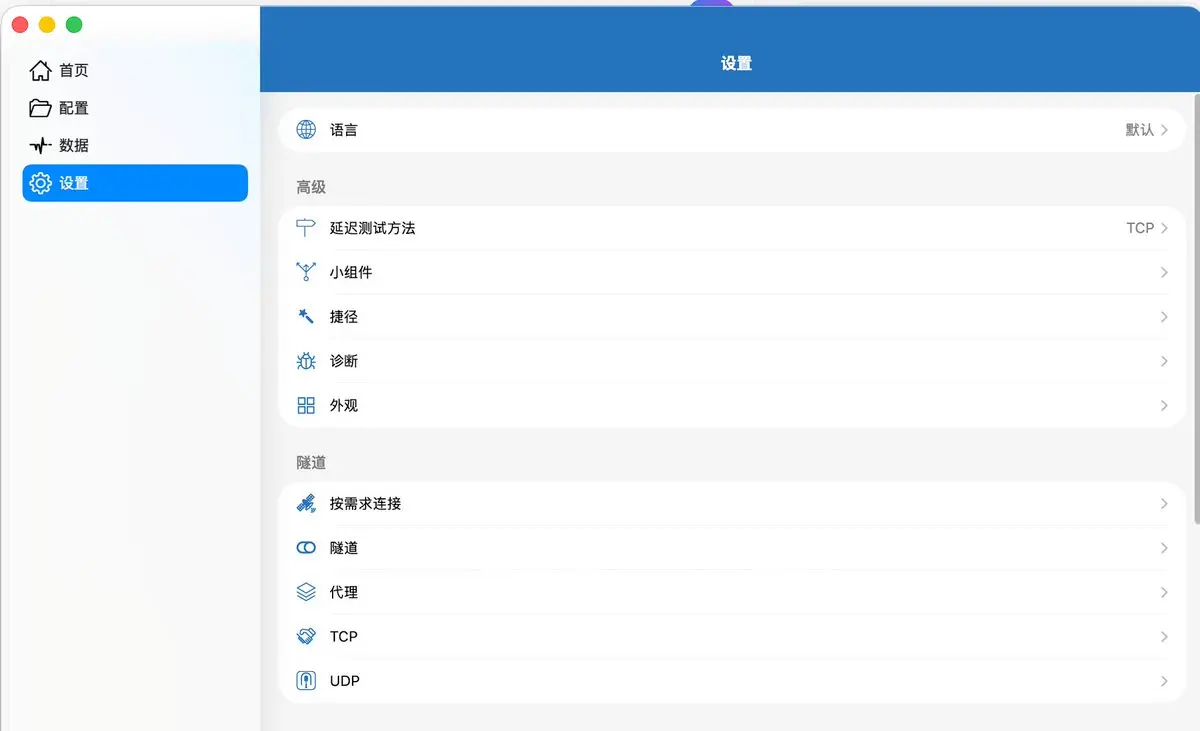Click the branching icon for 小组件
This screenshot has height=731, width=1200.
point(307,272)
